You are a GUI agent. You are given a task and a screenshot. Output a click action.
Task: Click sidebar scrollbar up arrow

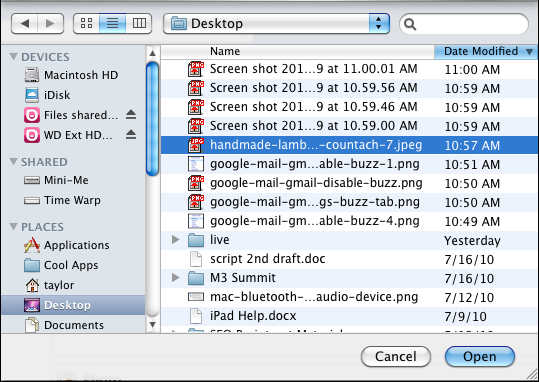click(153, 53)
